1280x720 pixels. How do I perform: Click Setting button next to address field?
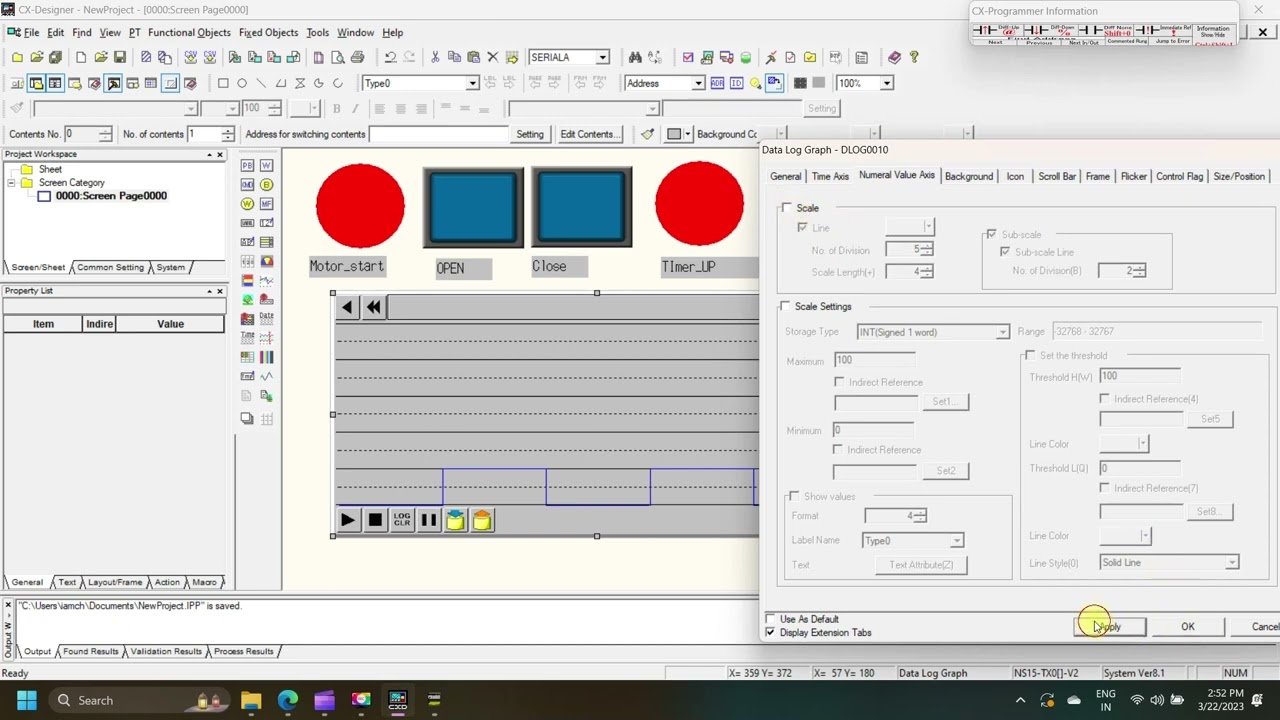[x=530, y=134]
